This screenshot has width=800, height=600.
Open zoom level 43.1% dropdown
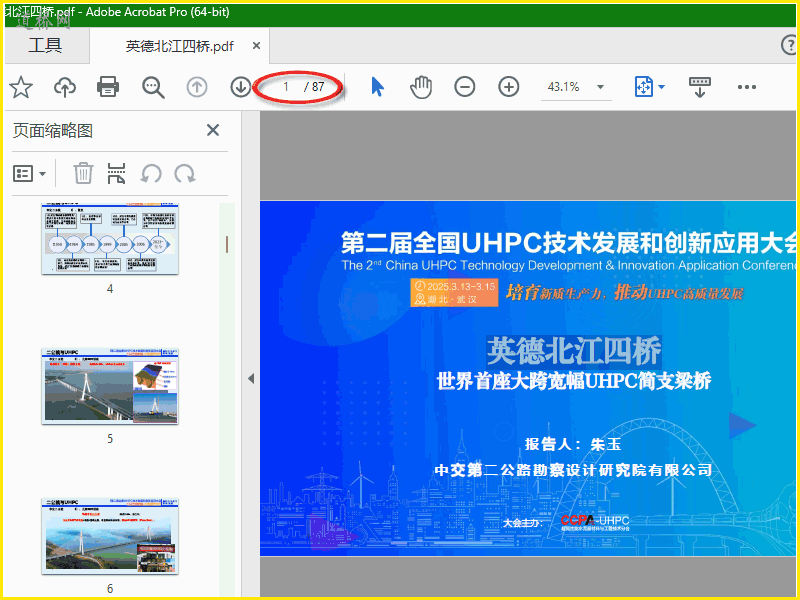[x=601, y=87]
